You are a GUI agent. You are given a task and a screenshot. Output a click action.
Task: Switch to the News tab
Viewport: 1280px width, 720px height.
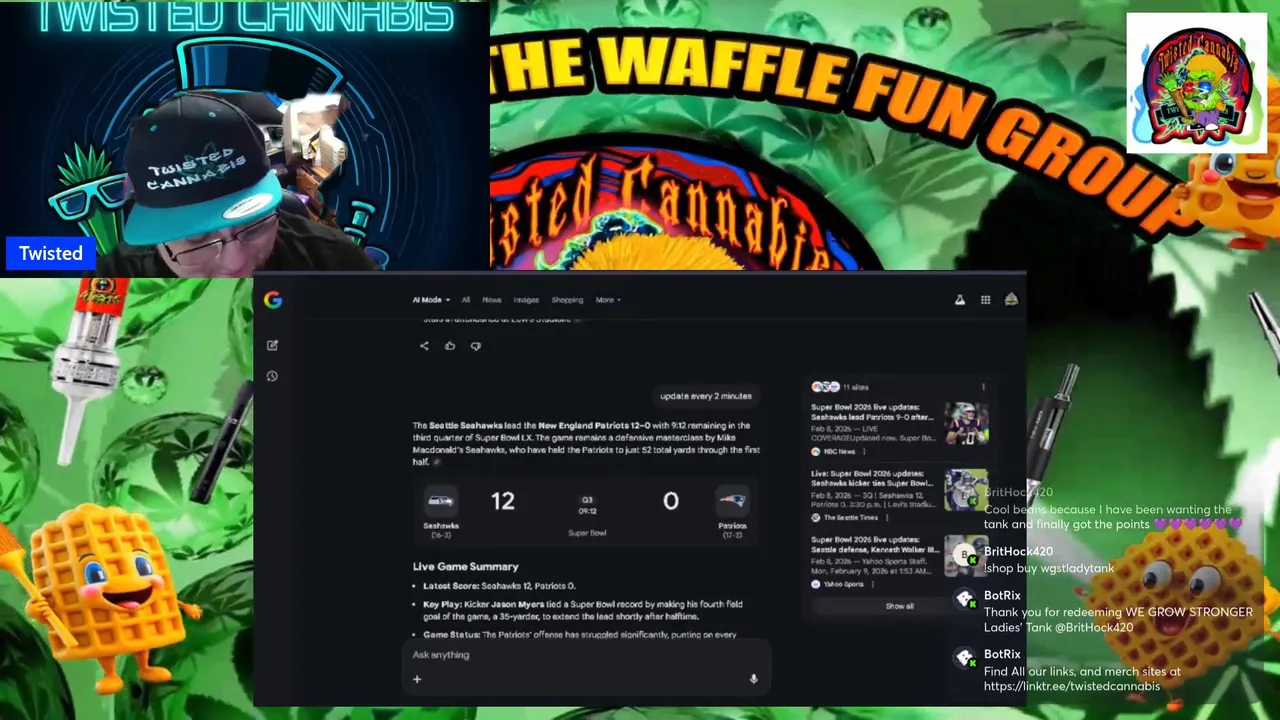[492, 300]
